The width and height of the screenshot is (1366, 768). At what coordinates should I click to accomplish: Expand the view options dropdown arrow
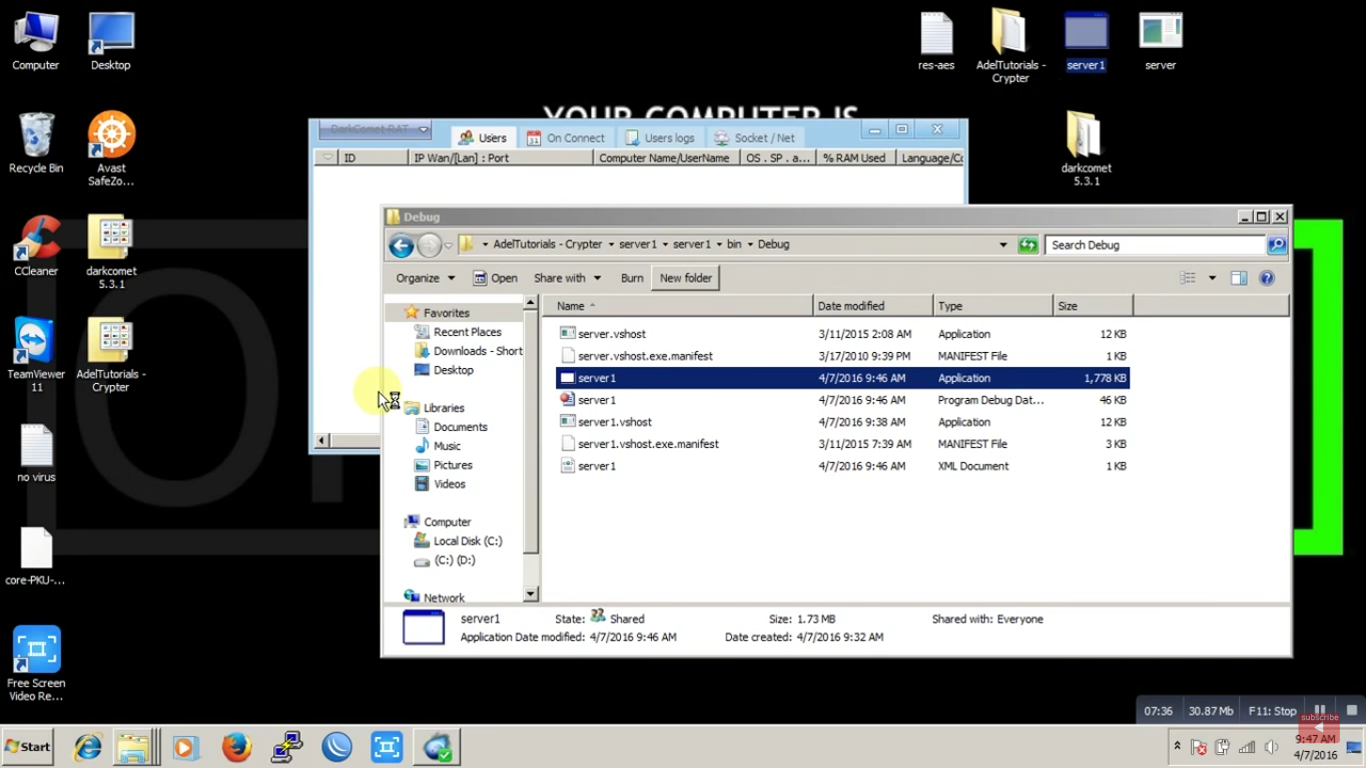(1212, 278)
